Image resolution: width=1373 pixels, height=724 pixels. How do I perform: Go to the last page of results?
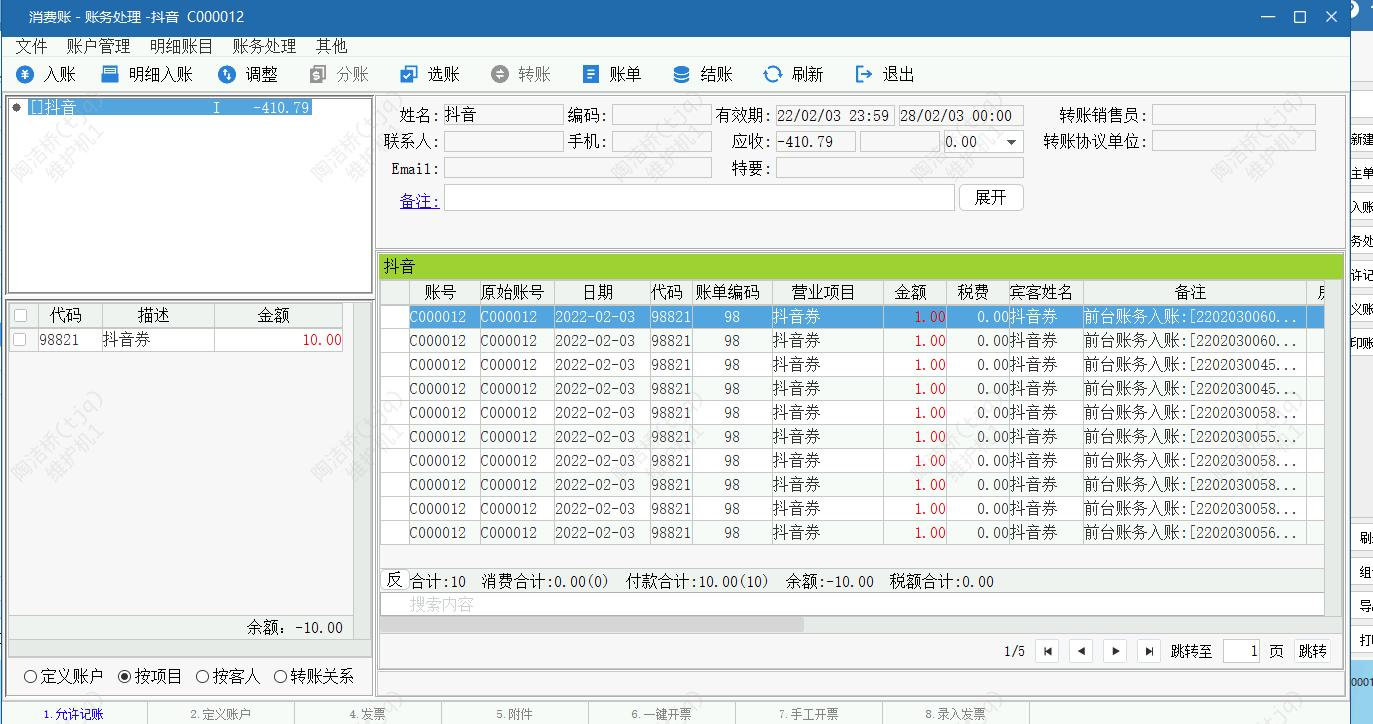coord(1149,651)
